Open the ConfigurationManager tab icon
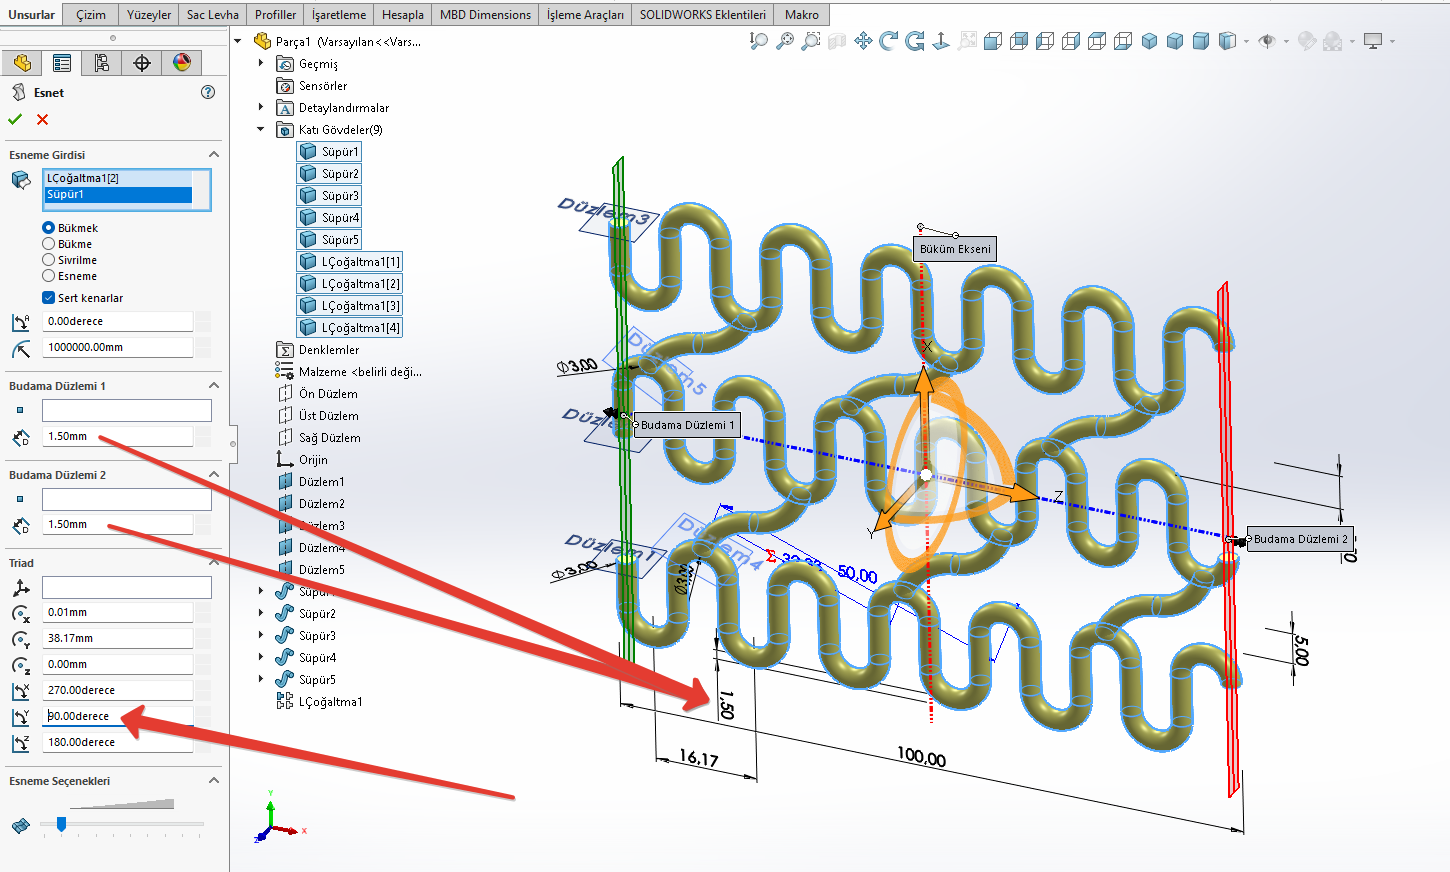The width and height of the screenshot is (1450, 872). [x=102, y=63]
